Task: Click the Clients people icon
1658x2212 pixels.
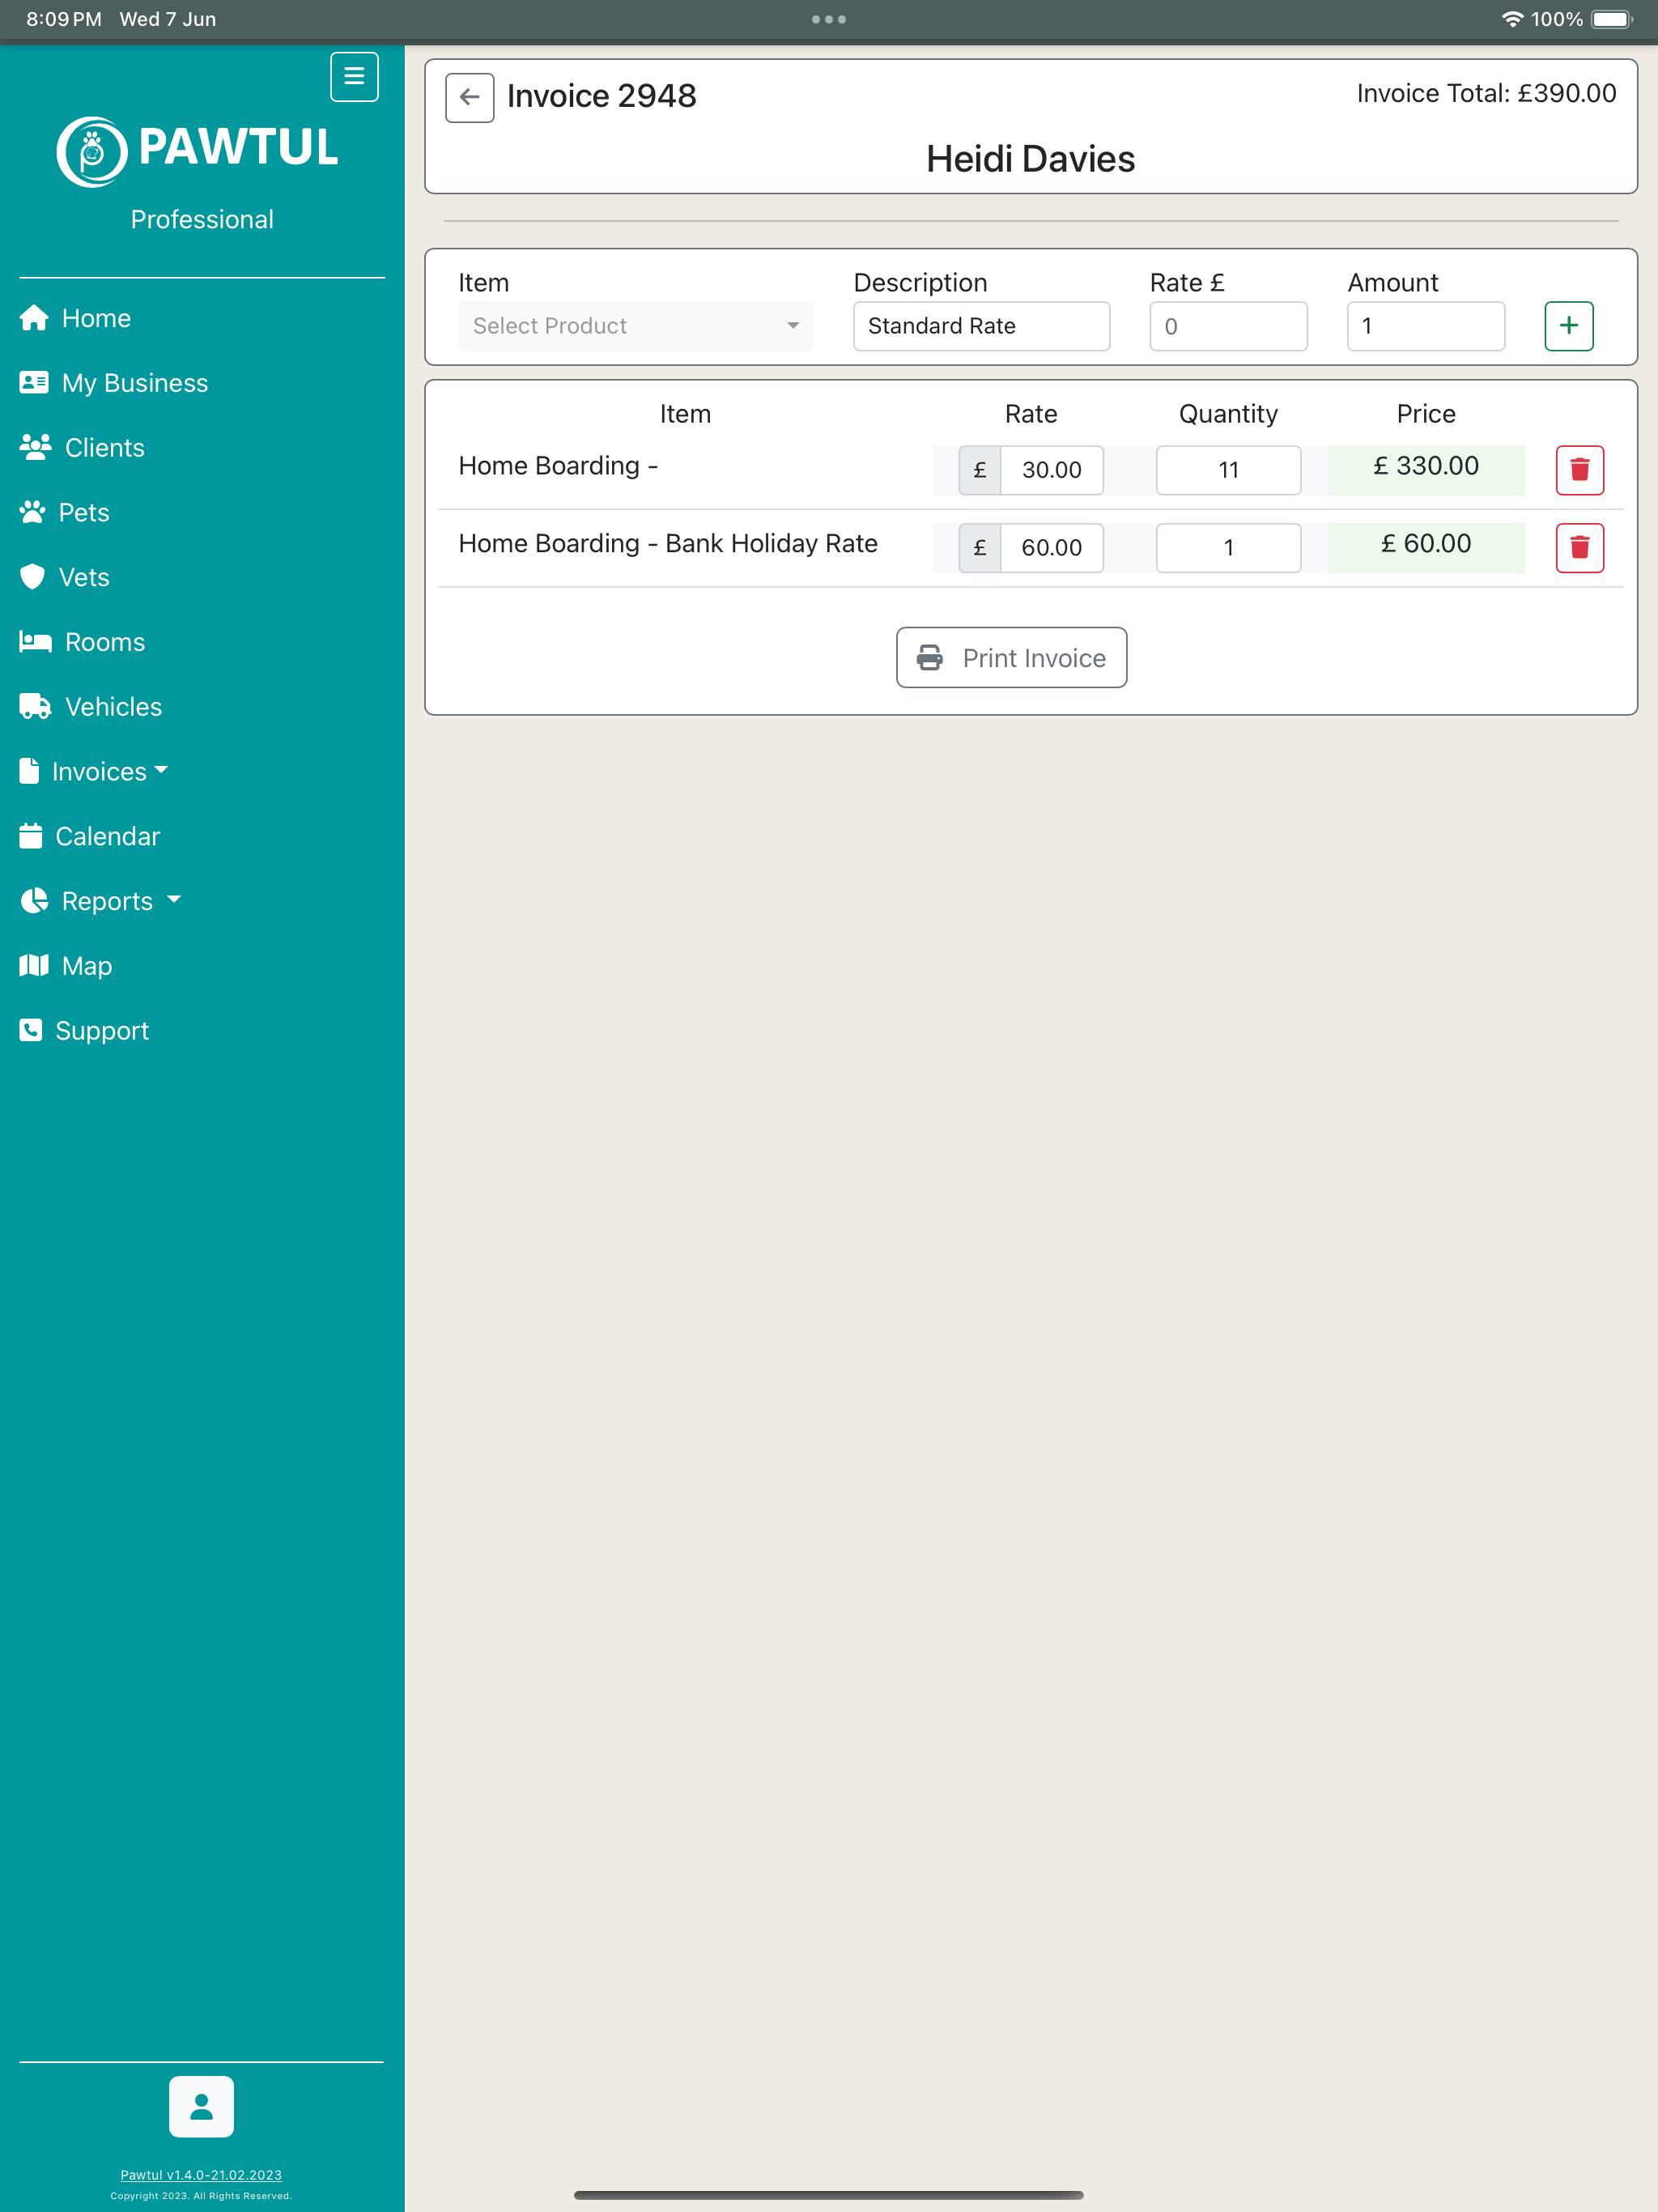Action: (x=36, y=447)
